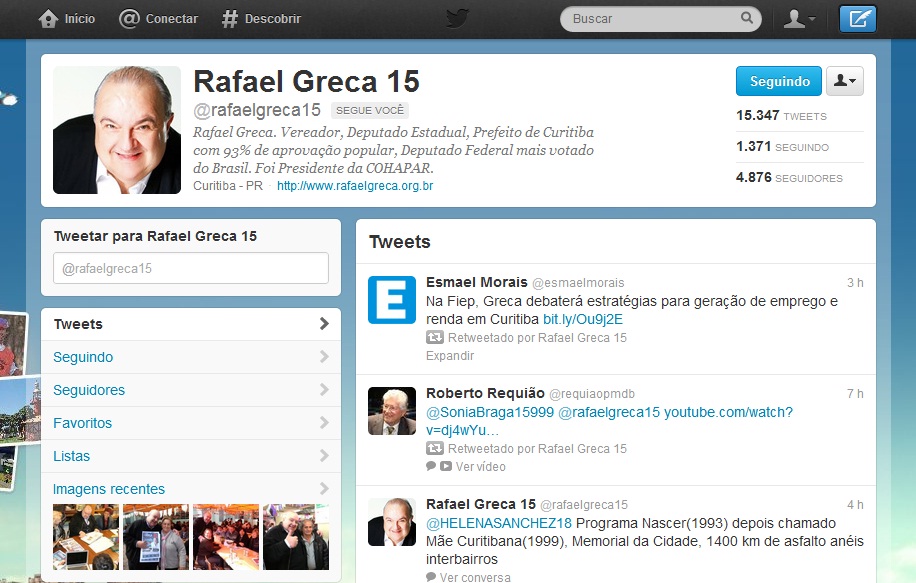Click the person icon beside Seguindo button
The image size is (916, 583).
click(x=844, y=82)
